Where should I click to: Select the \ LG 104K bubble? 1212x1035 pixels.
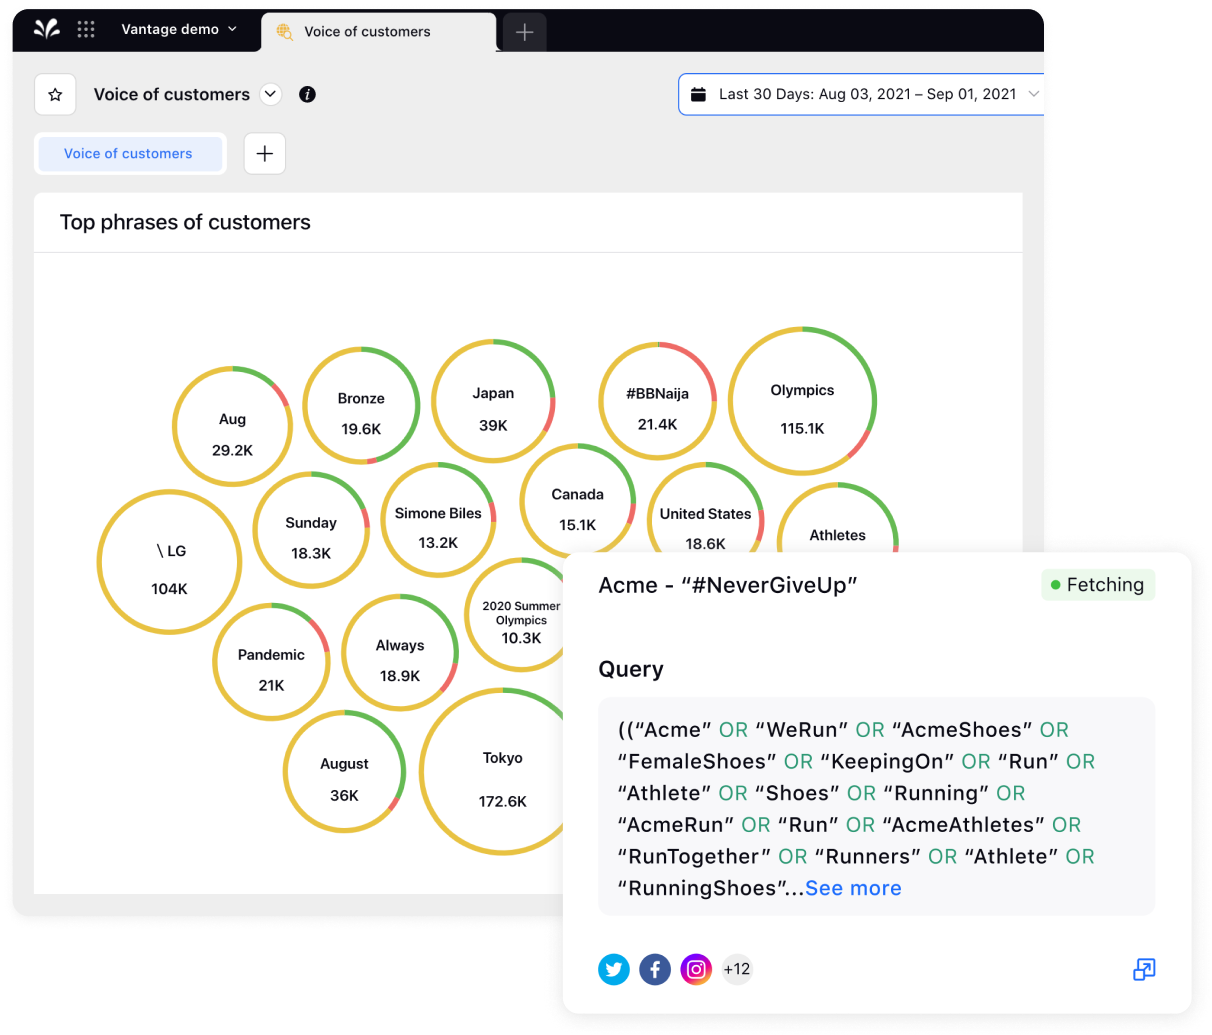point(169,562)
